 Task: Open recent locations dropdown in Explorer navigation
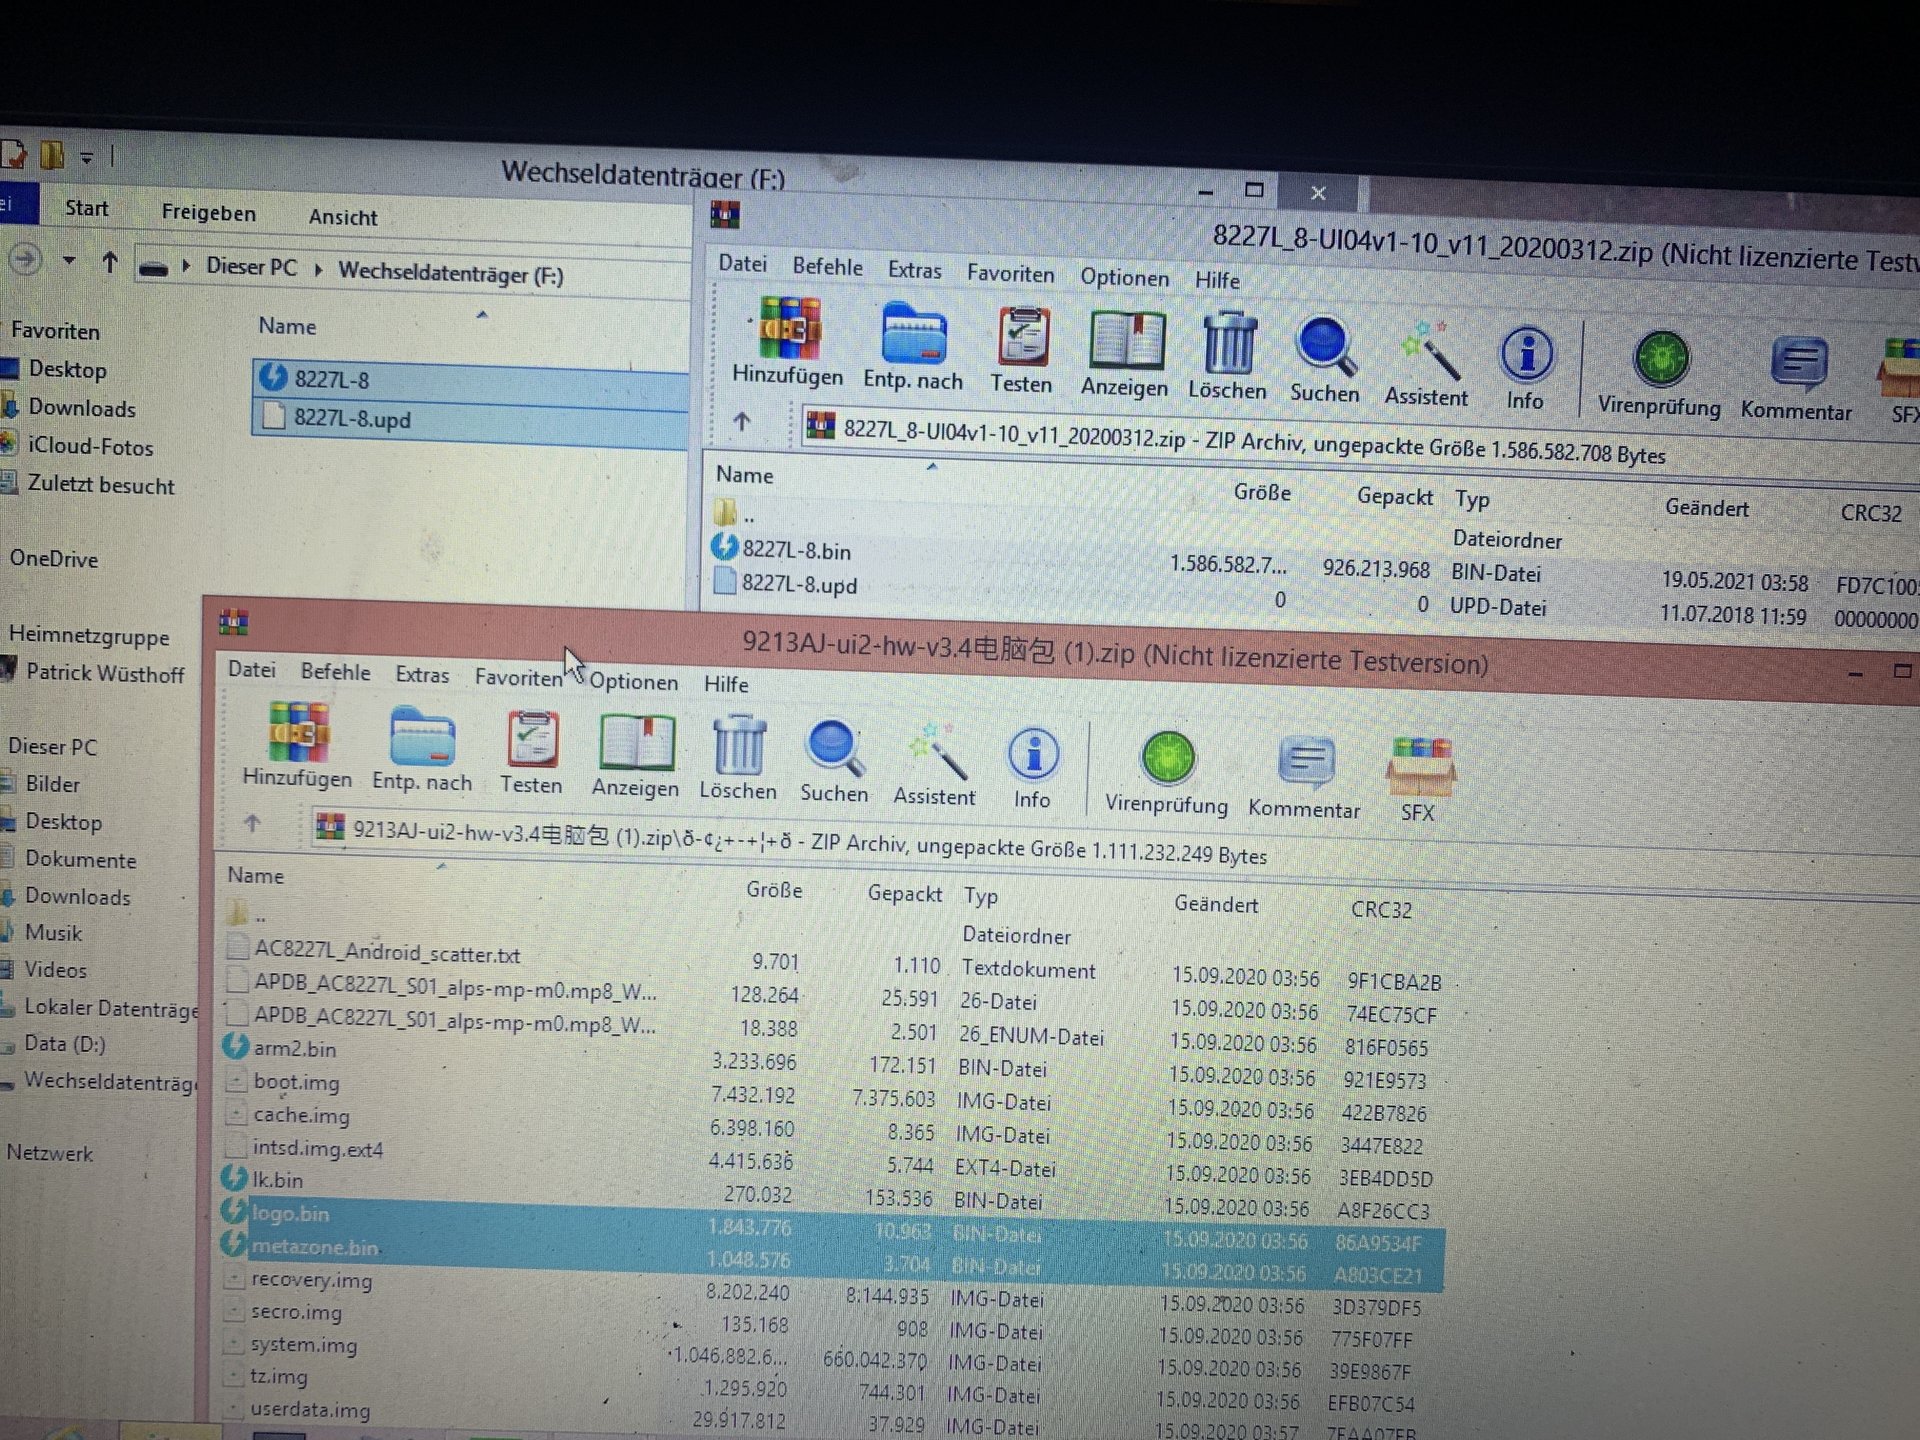point(69,261)
